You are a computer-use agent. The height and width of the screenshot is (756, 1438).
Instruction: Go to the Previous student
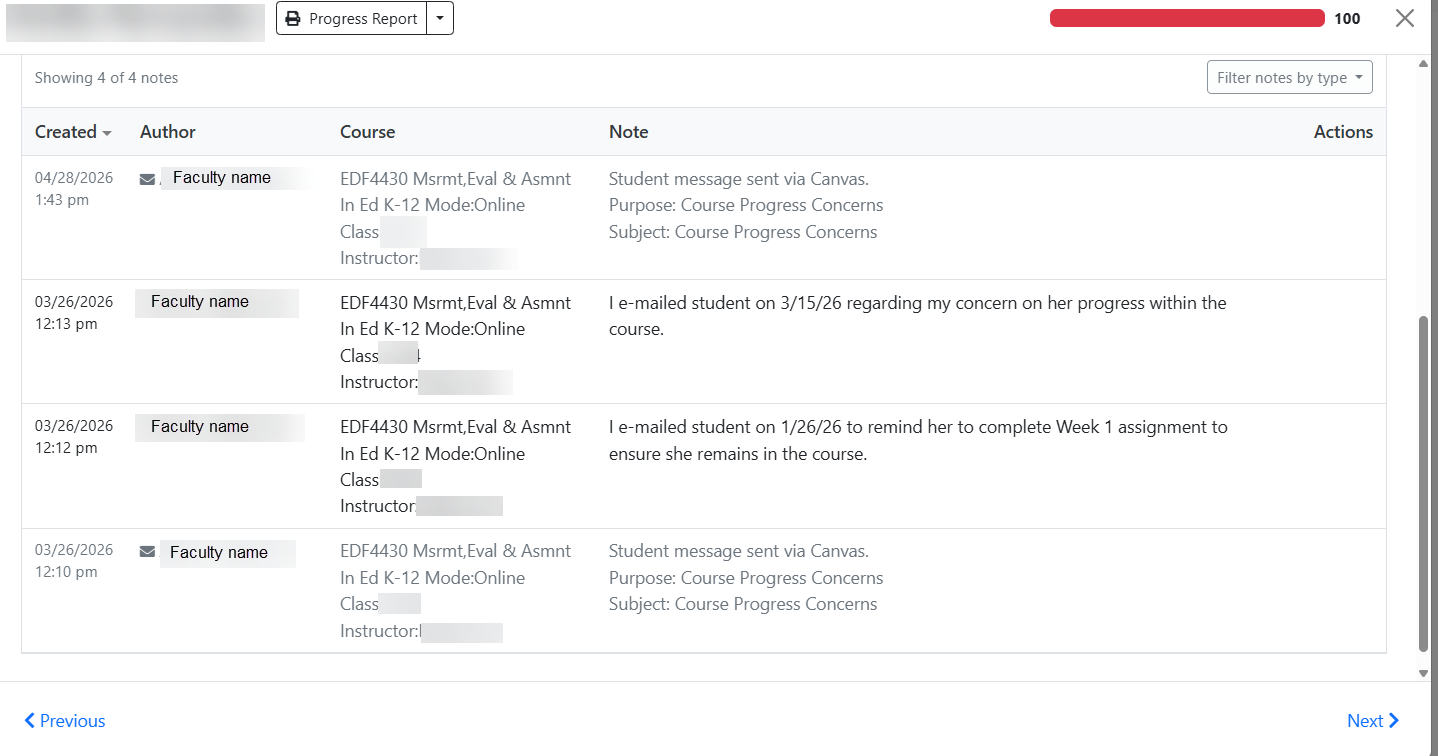65,721
